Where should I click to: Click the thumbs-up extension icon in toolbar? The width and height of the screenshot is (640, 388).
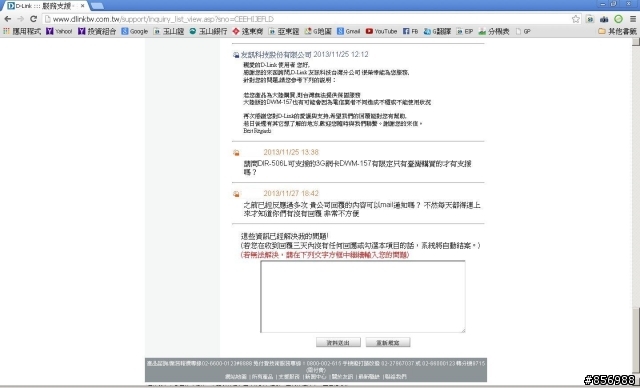604,19
